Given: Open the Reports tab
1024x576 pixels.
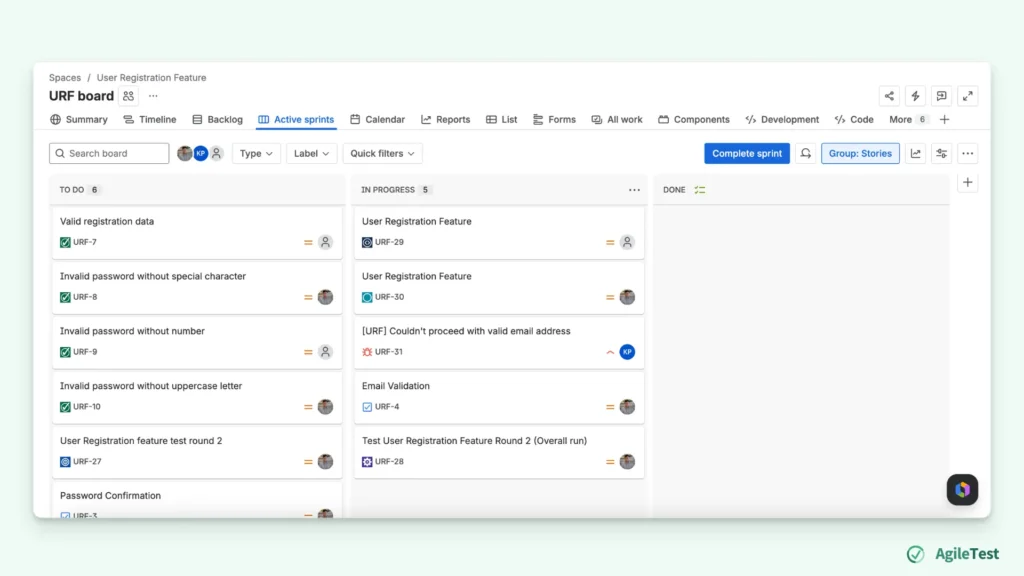Looking at the screenshot, I should tap(445, 120).
